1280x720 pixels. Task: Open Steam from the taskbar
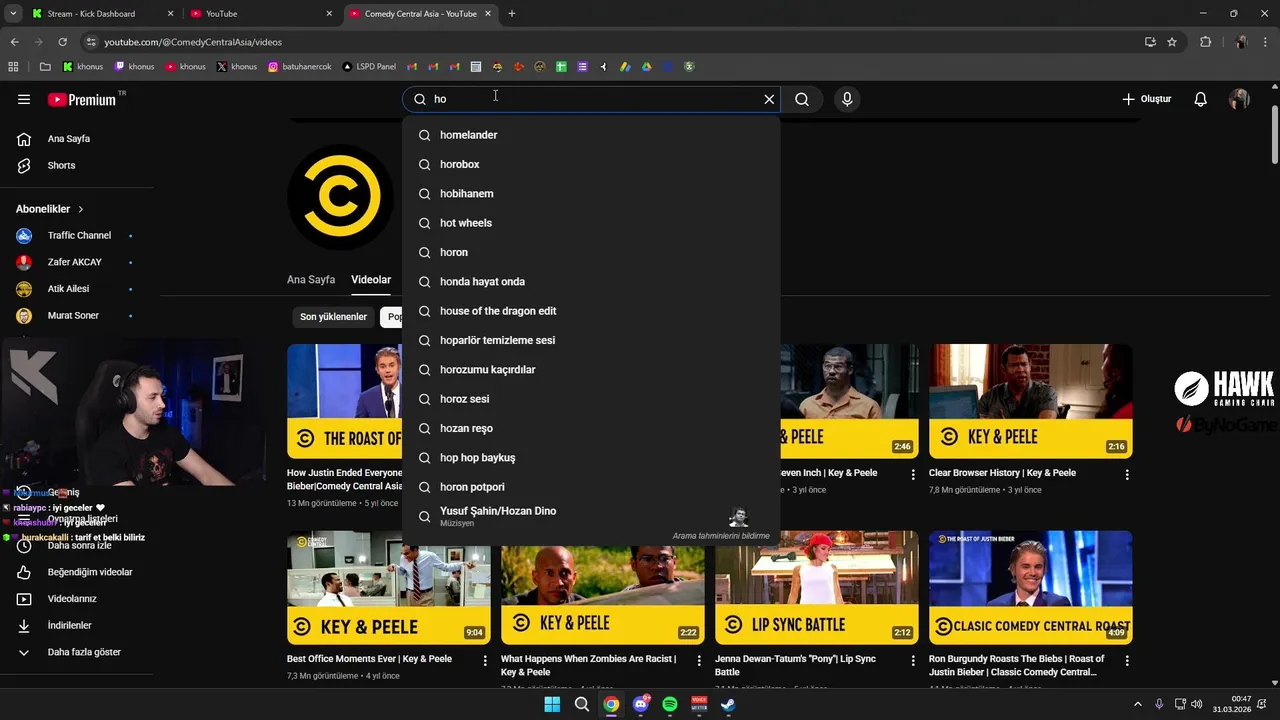728,704
